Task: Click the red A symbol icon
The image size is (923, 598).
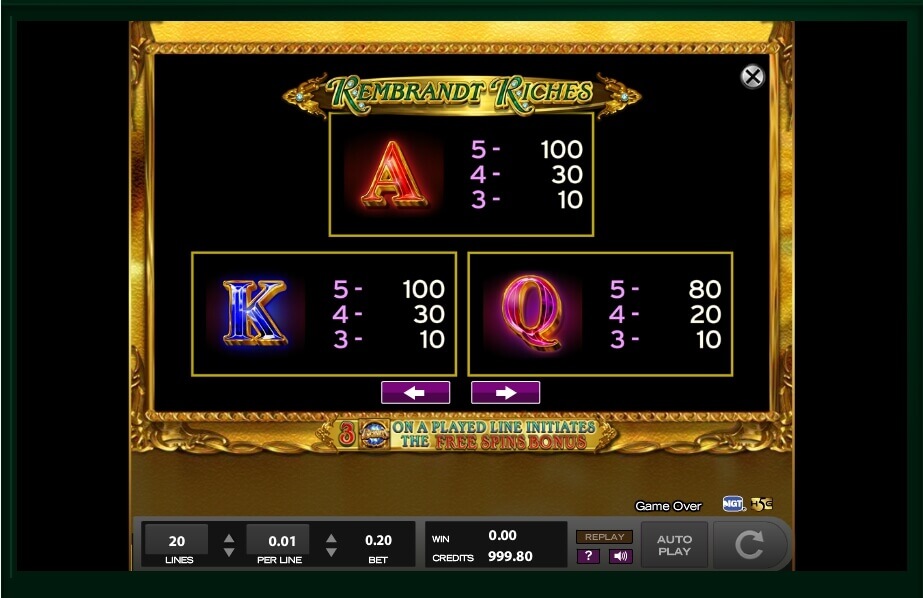Action: pyautogui.click(x=394, y=175)
